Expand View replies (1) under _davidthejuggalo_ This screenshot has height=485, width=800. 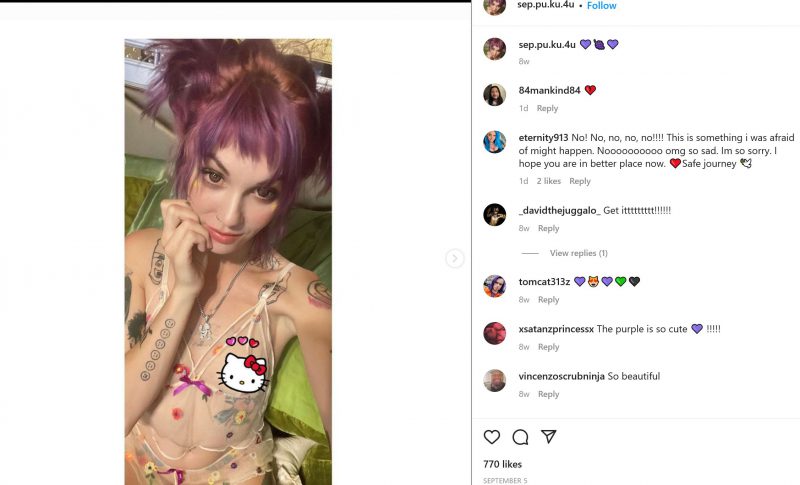coord(579,253)
